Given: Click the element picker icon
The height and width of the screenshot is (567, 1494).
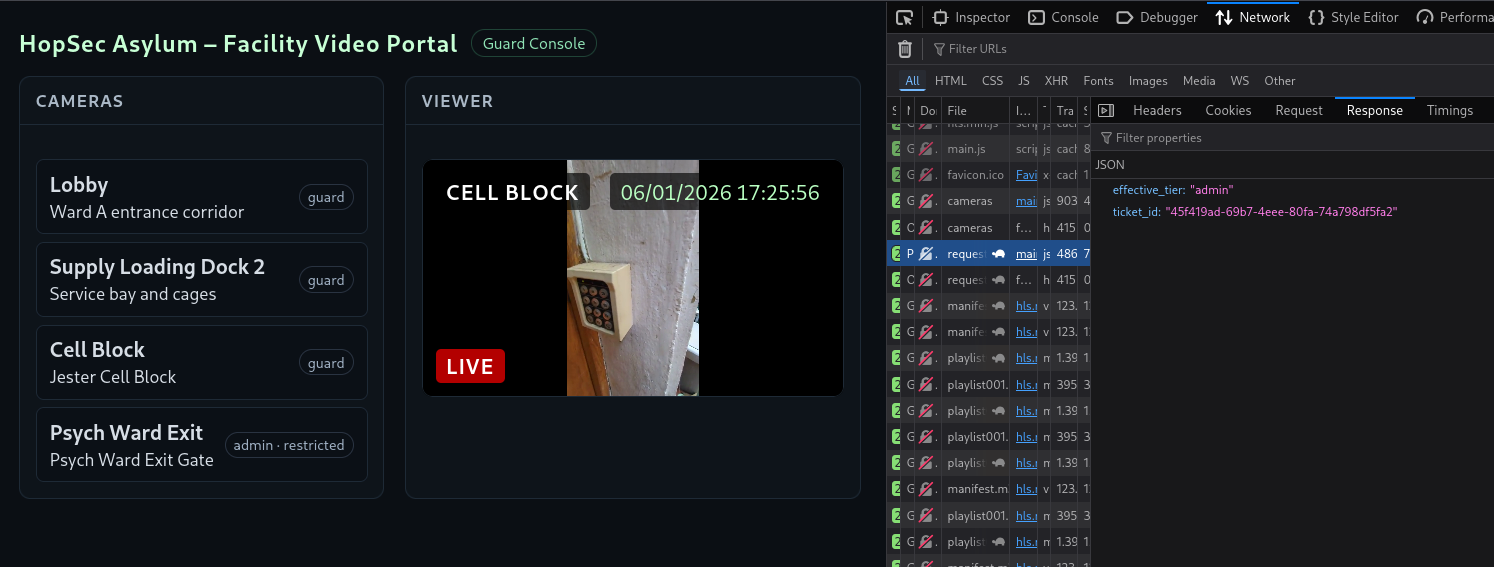Looking at the screenshot, I should pos(904,17).
